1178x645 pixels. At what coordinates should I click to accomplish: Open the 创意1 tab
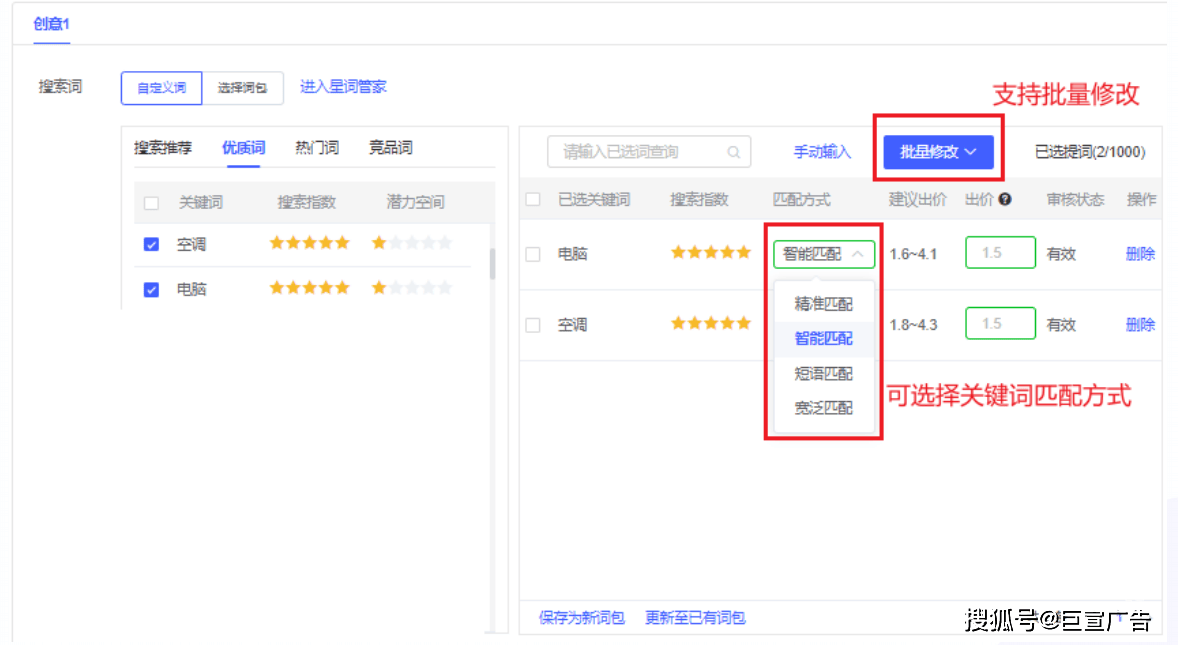pos(49,25)
